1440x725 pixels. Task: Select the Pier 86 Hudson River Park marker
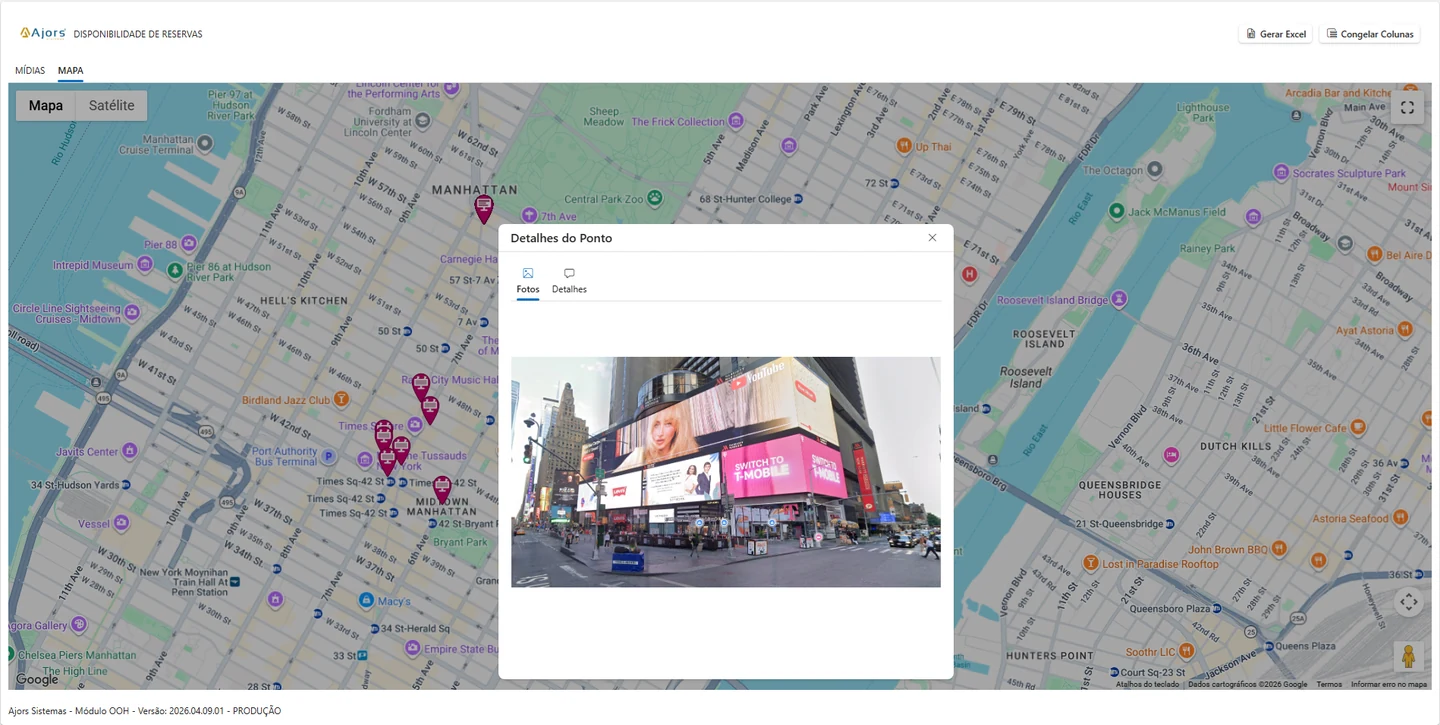point(175,270)
